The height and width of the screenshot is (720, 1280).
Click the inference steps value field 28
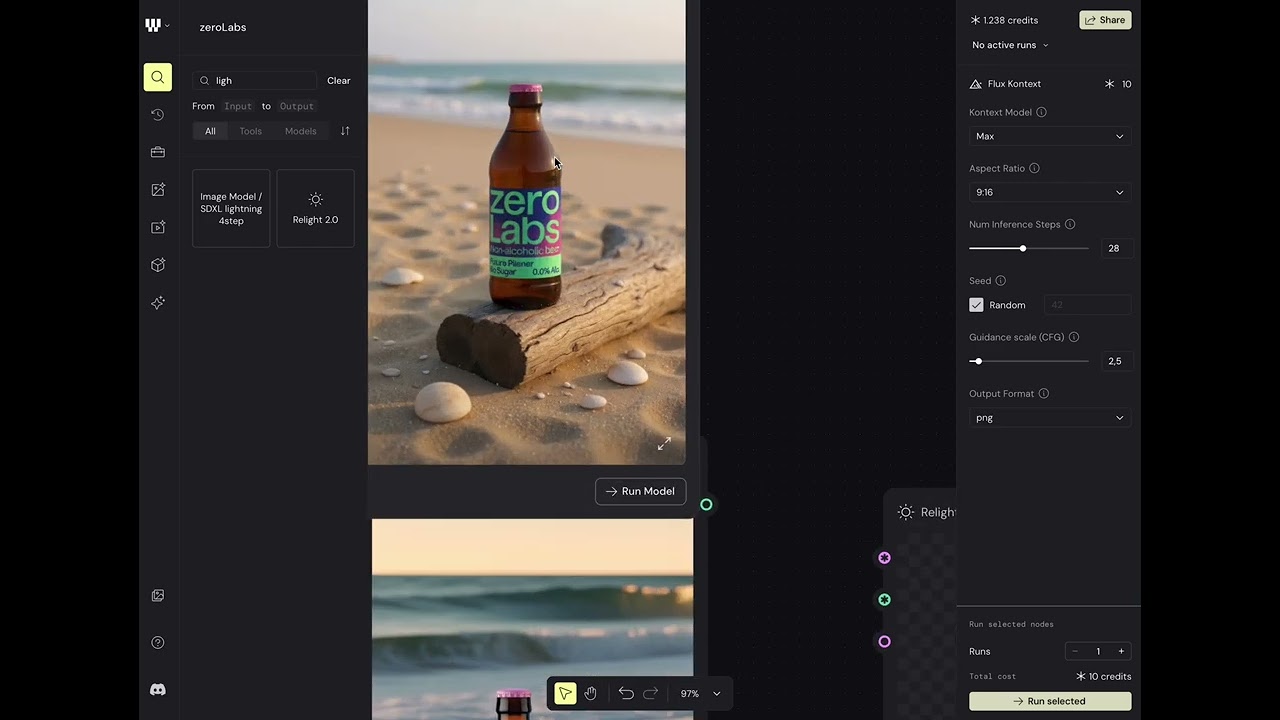pyautogui.click(x=1116, y=248)
